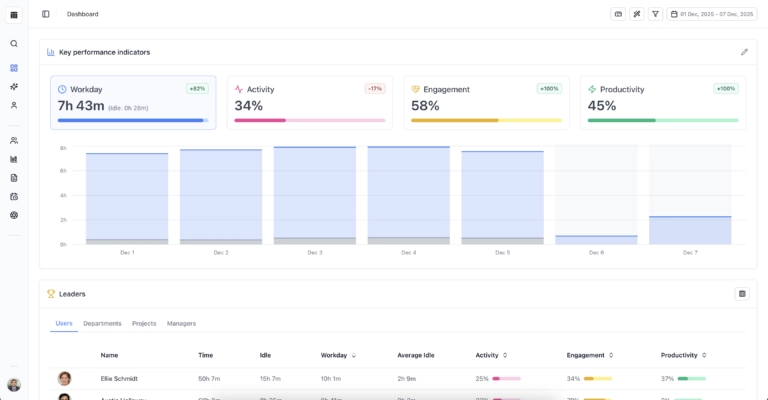Click the Dec 7 chart bar

coord(690,230)
